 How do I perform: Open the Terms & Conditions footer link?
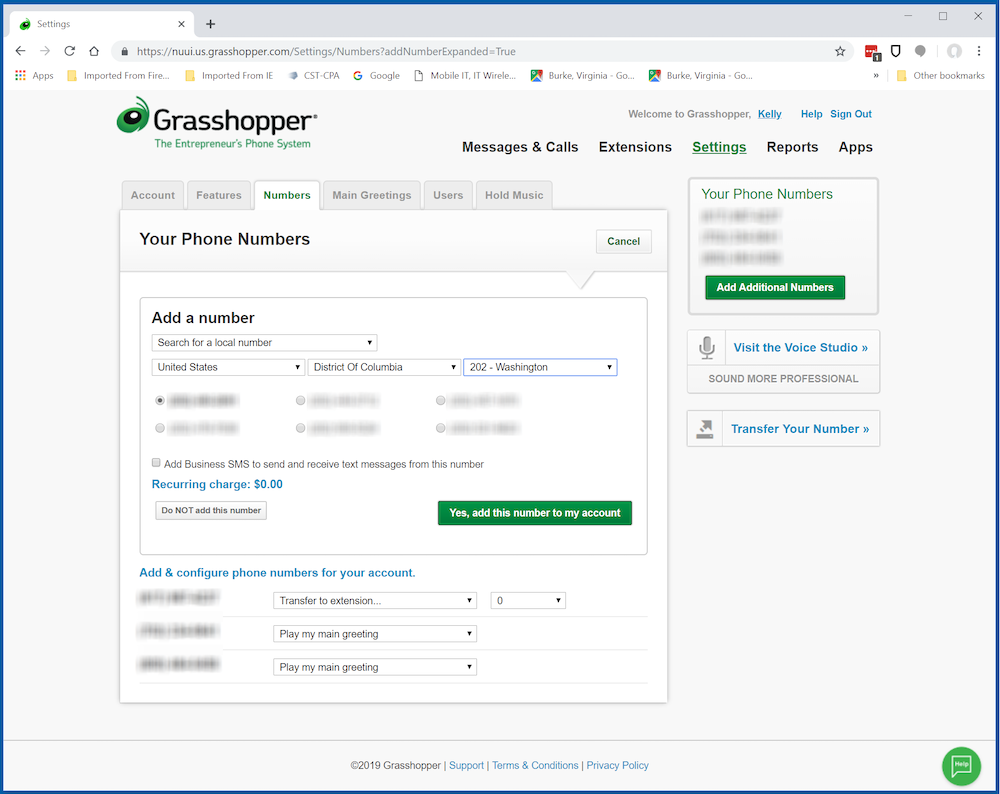535,765
